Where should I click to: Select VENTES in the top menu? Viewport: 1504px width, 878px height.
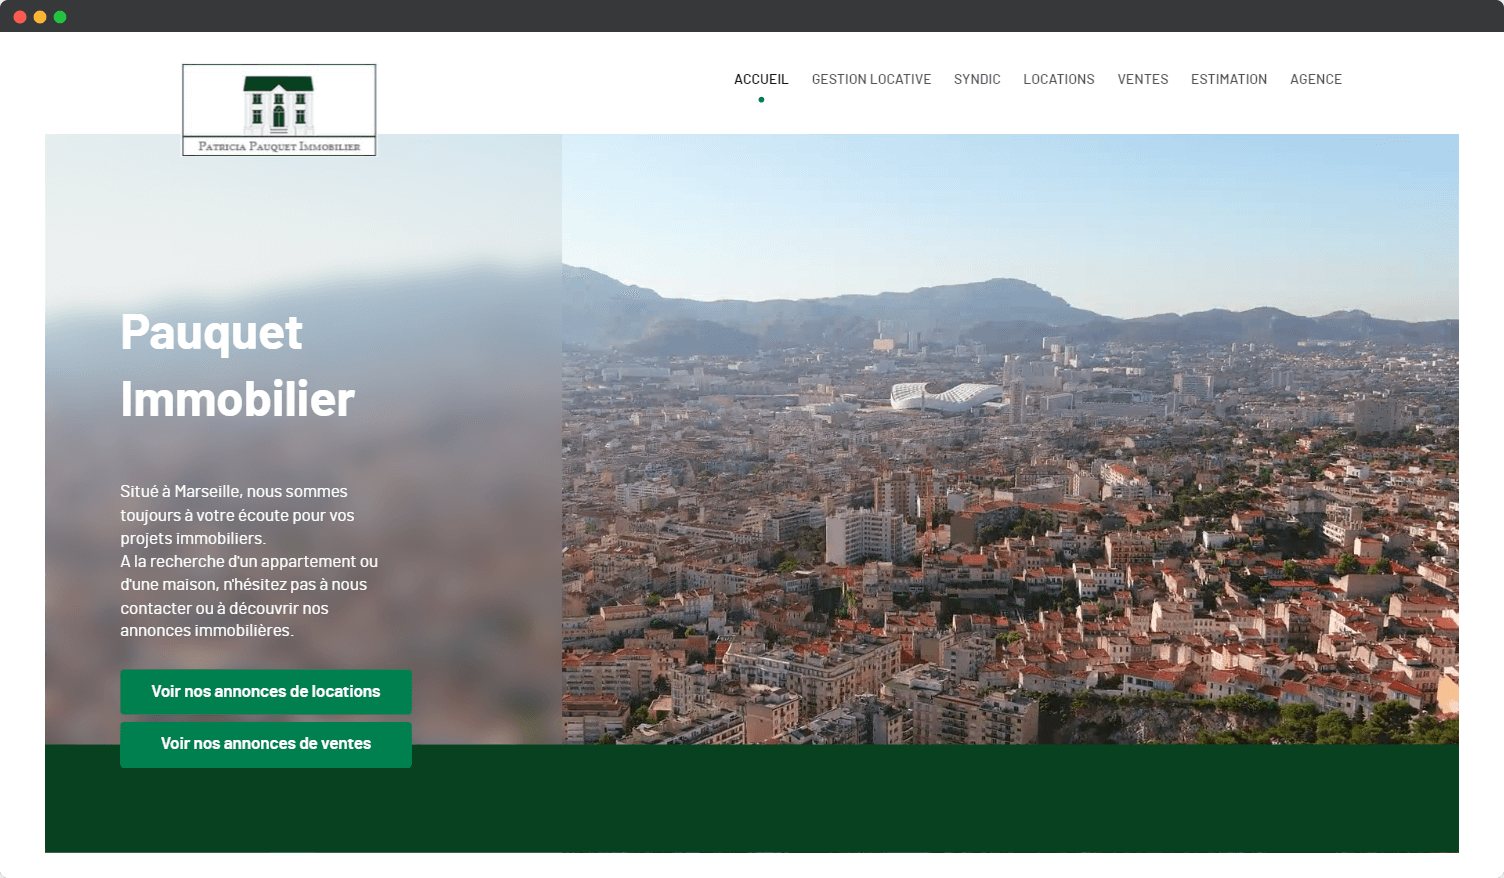[x=1142, y=79]
